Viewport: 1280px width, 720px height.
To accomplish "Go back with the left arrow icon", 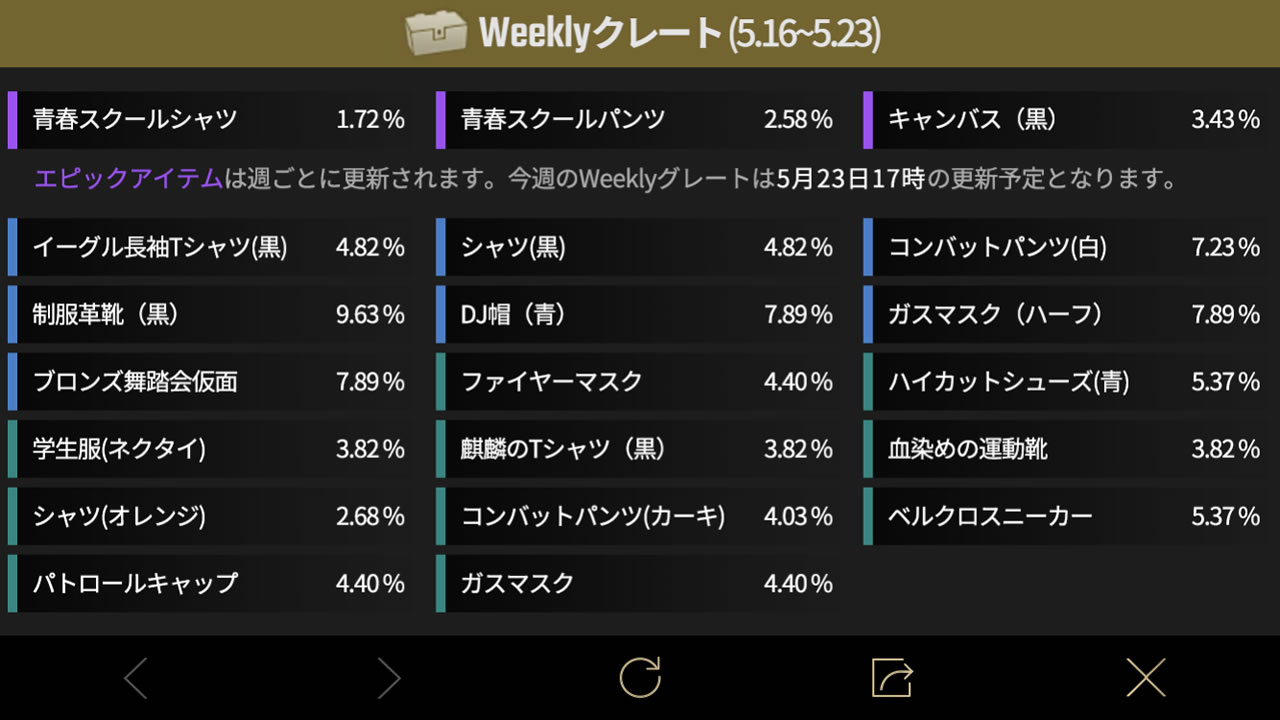I will point(136,678).
